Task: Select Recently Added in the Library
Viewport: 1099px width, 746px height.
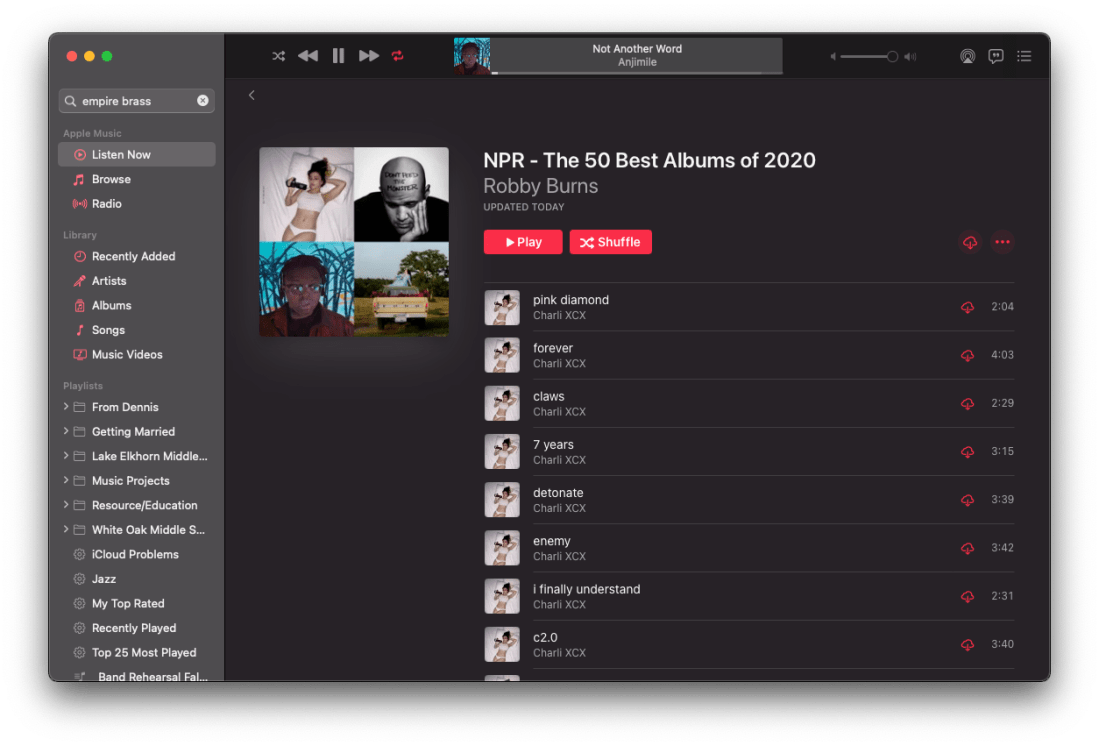Action: (133, 257)
